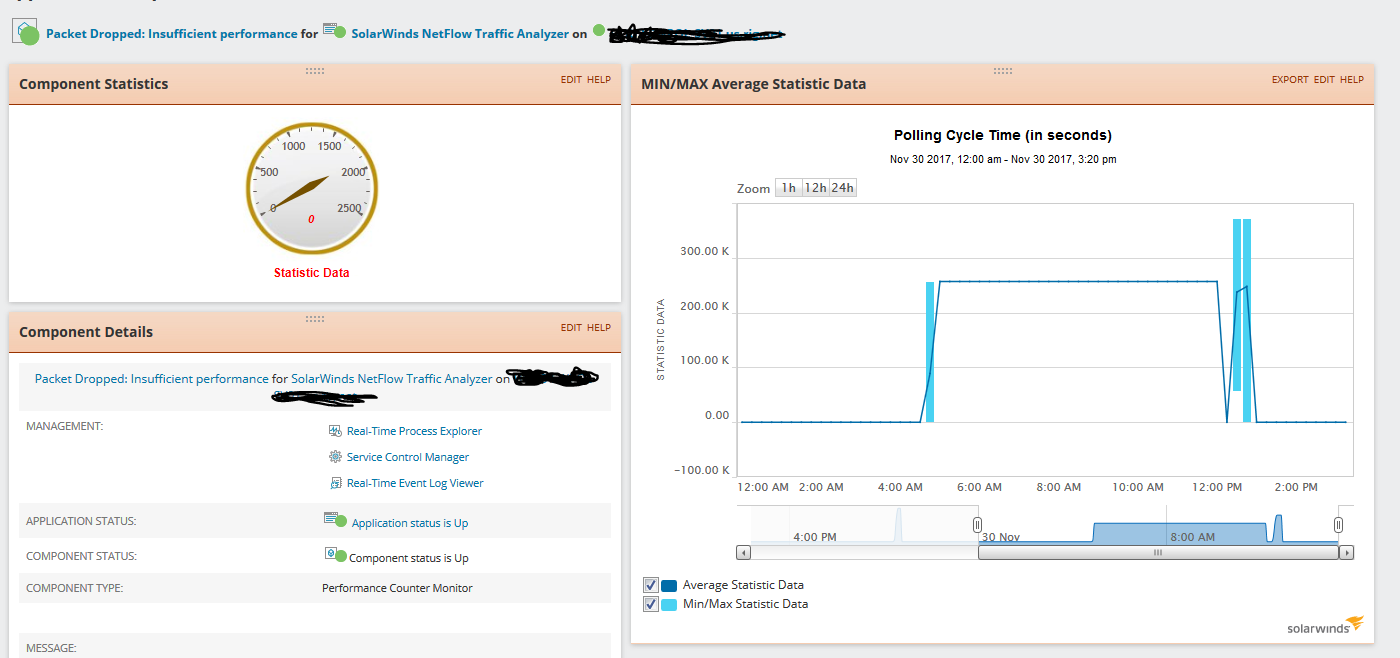Click the dark blue Average Statistic legend swatch
The height and width of the screenshot is (658, 1400).
pyautogui.click(x=669, y=585)
